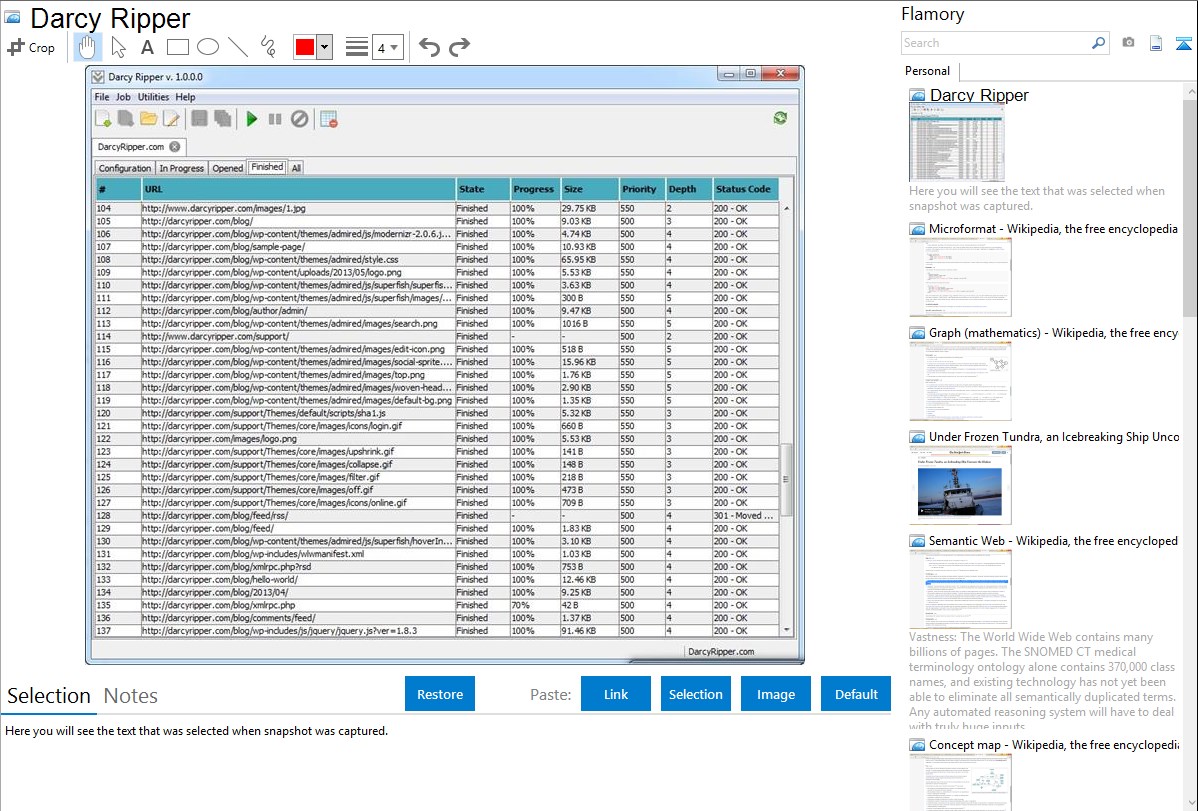This screenshot has width=1198, height=811.
Task: Click the Image paste button
Action: click(x=776, y=694)
